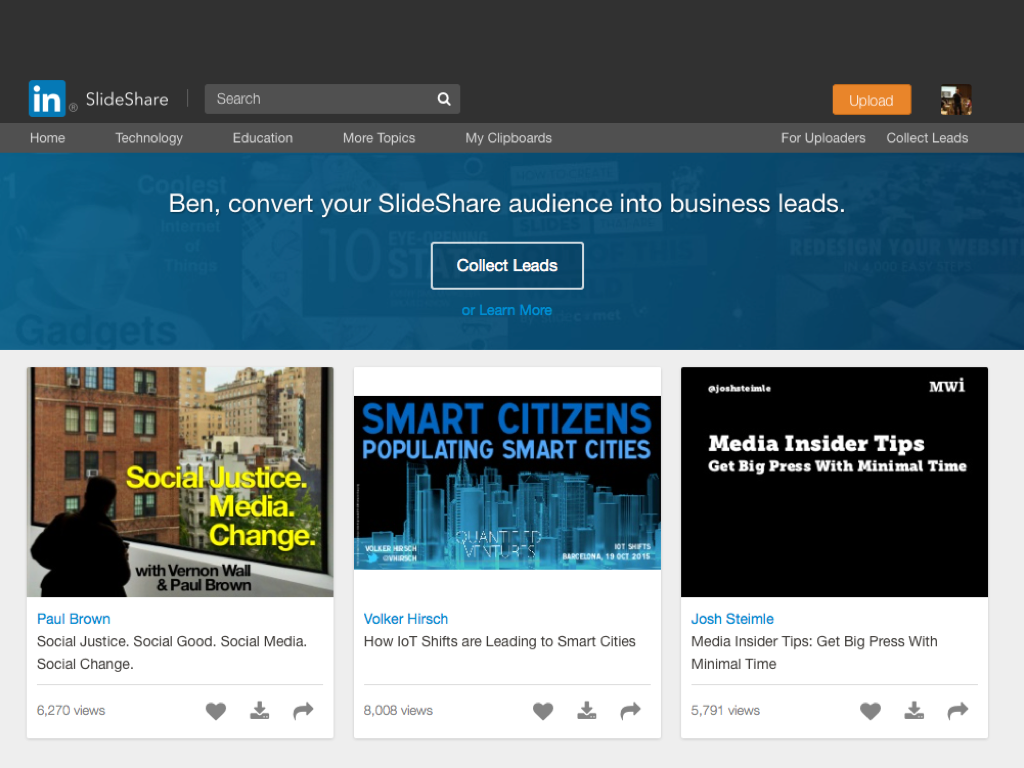Click the Collect Leads banner button
This screenshot has height=768, width=1024.
point(507,265)
